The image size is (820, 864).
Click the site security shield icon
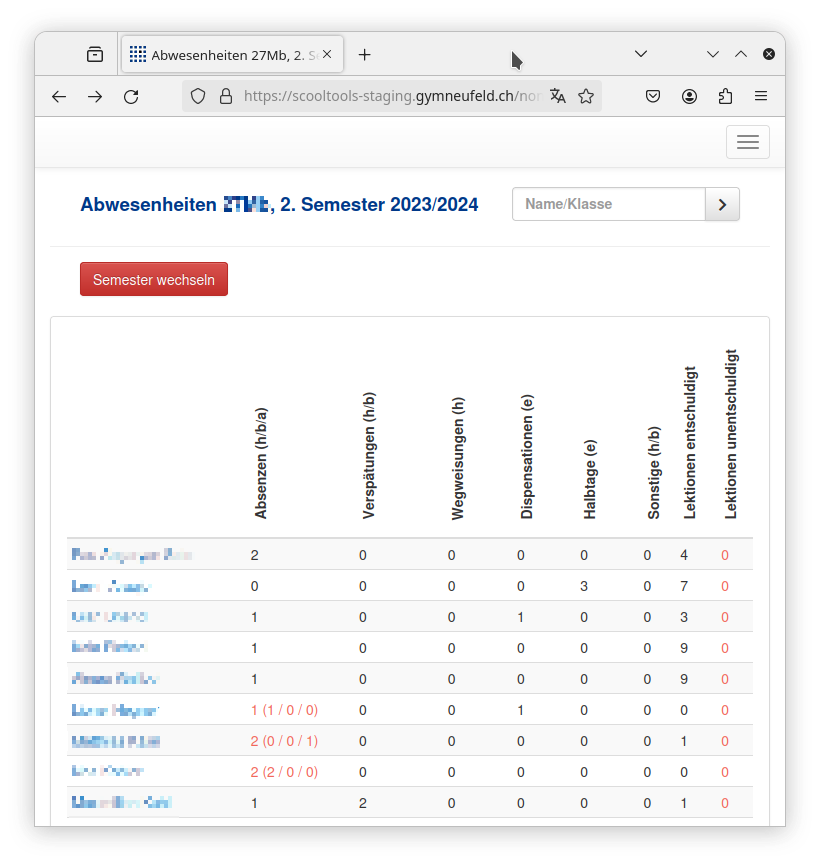click(x=198, y=97)
